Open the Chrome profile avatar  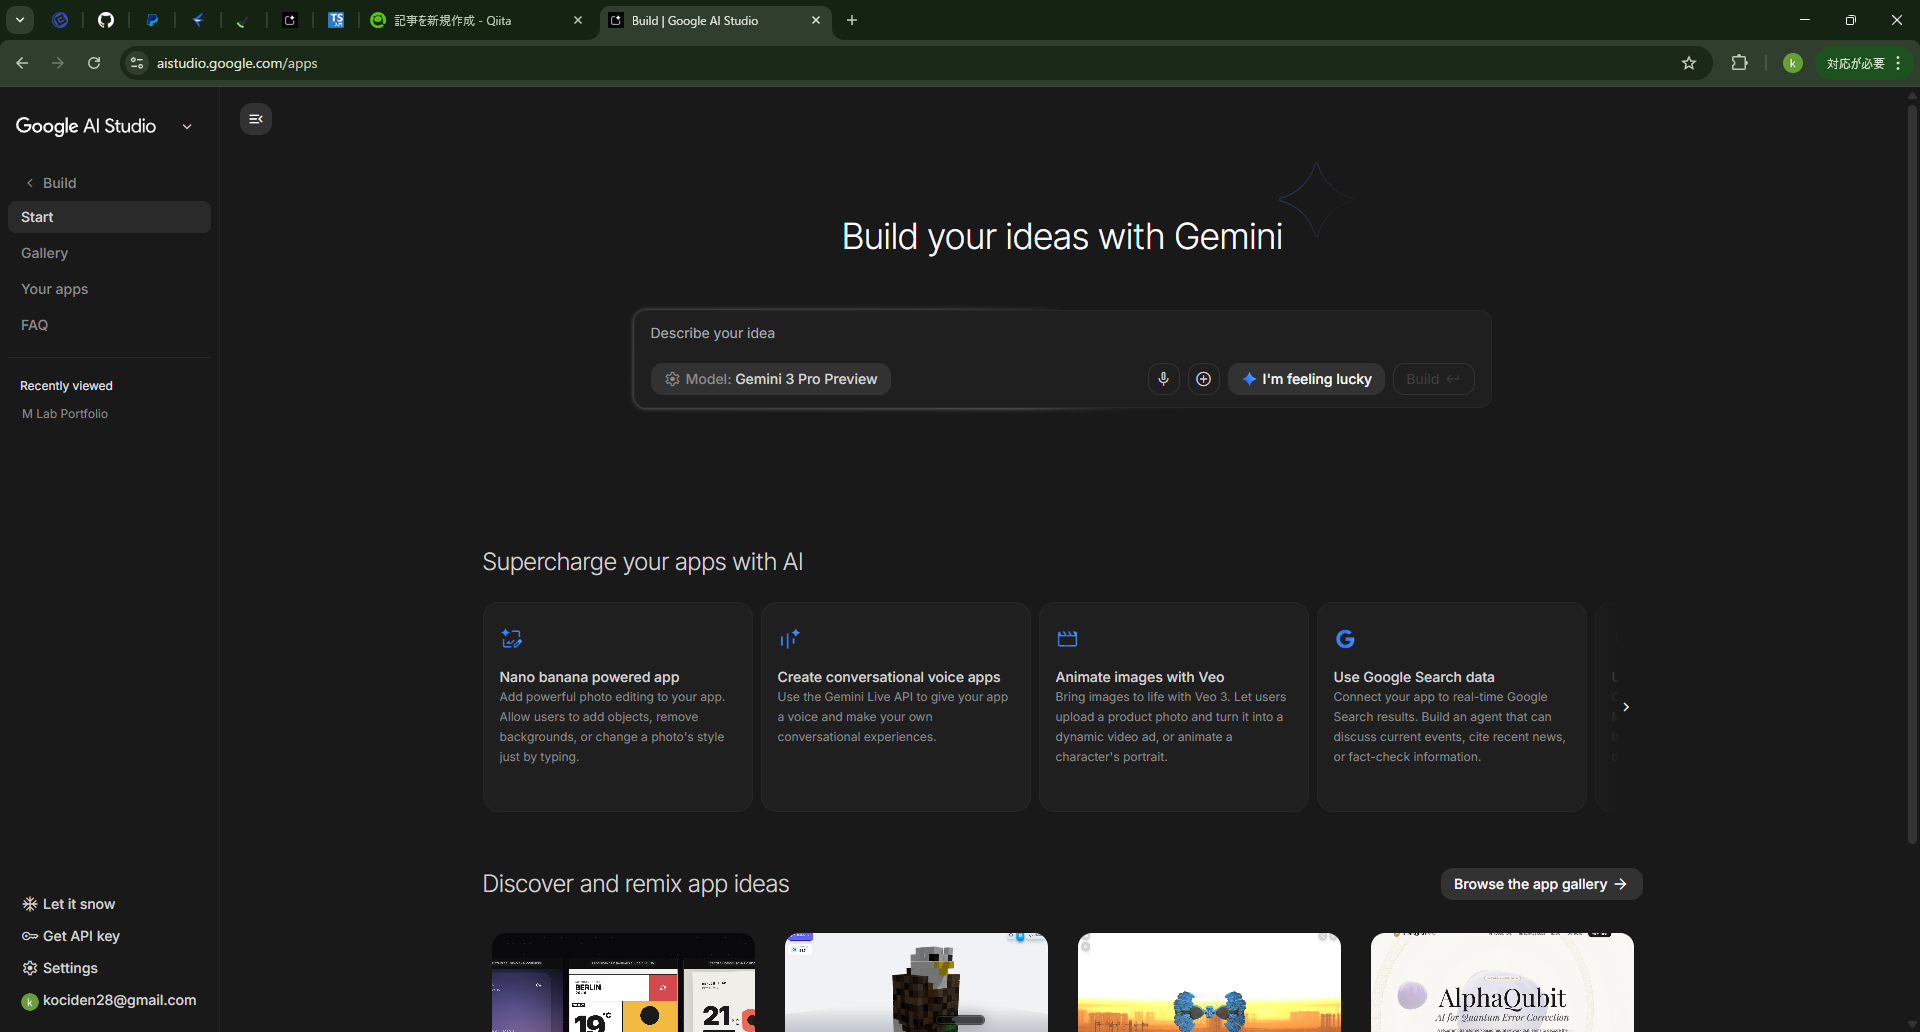[1793, 63]
